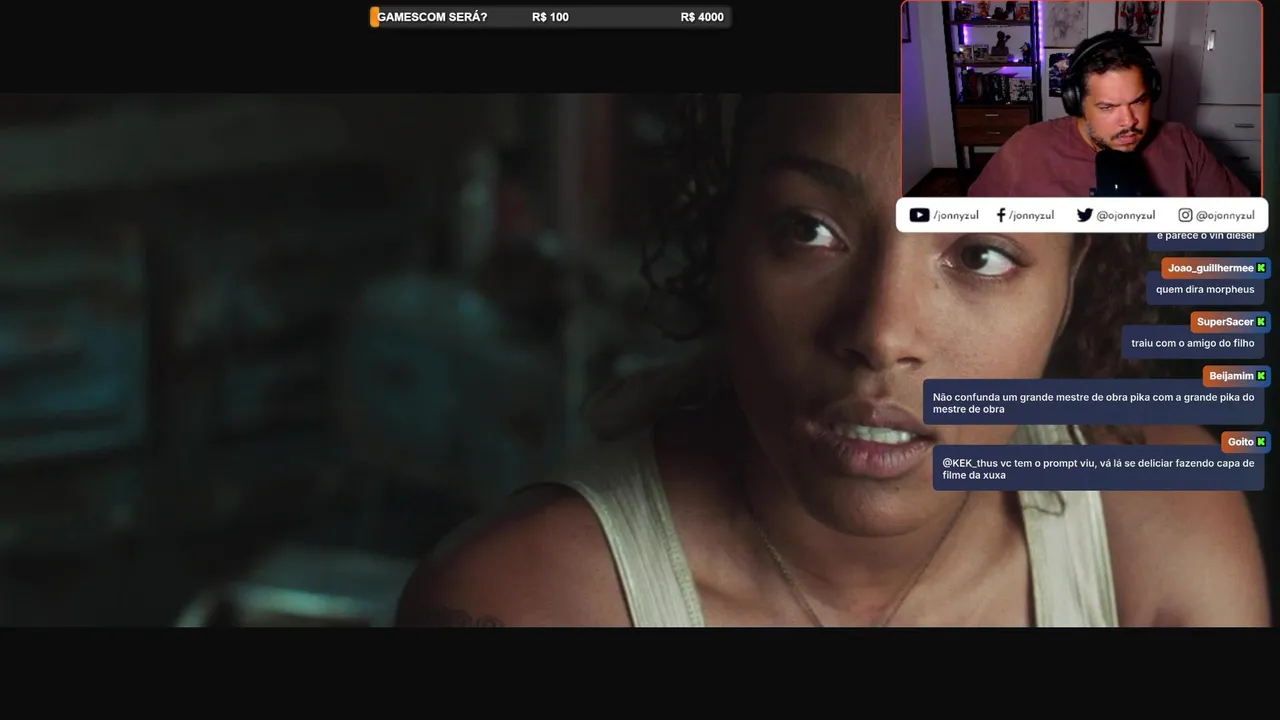
Task: Click the Instagram icon in social bar
Action: 1185,215
